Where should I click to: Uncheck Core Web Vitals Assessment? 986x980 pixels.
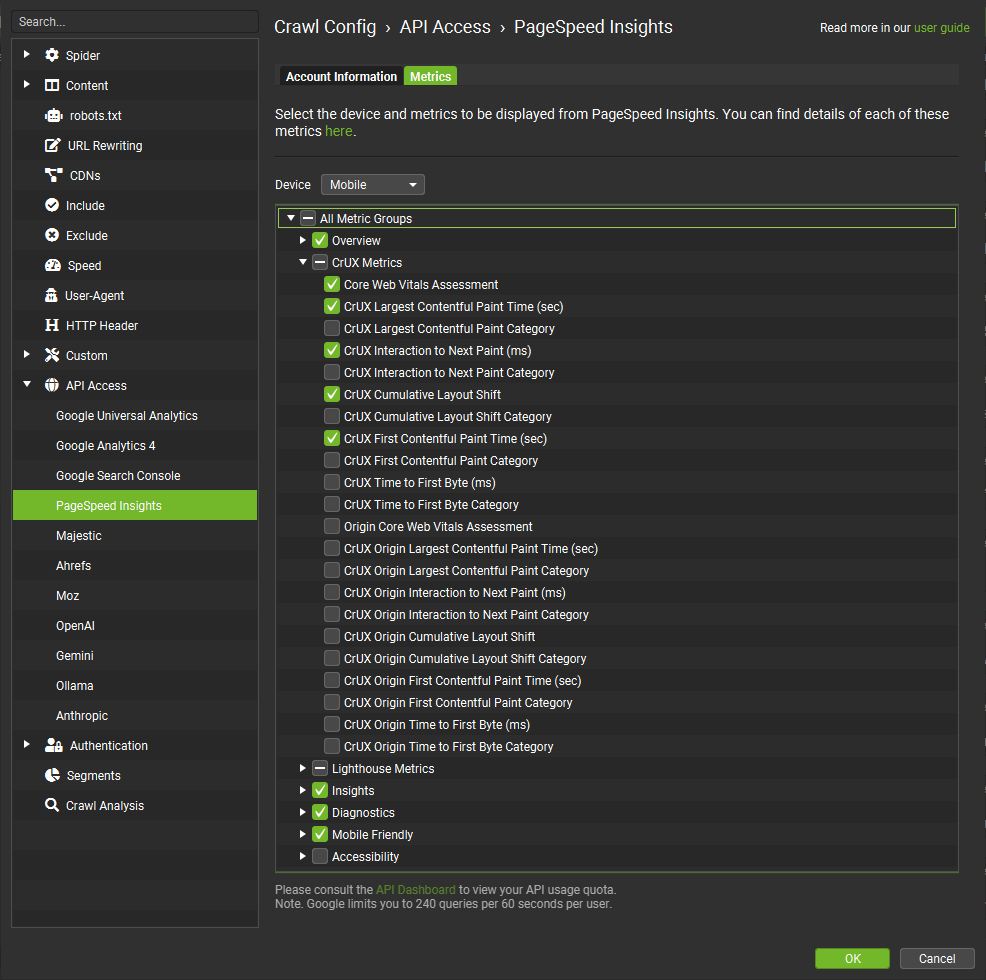[331, 284]
